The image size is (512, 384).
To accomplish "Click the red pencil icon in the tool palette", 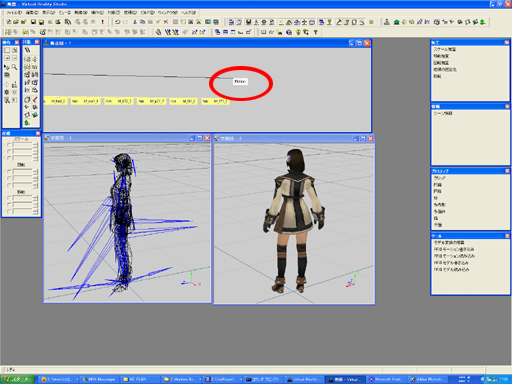I will point(35,99).
